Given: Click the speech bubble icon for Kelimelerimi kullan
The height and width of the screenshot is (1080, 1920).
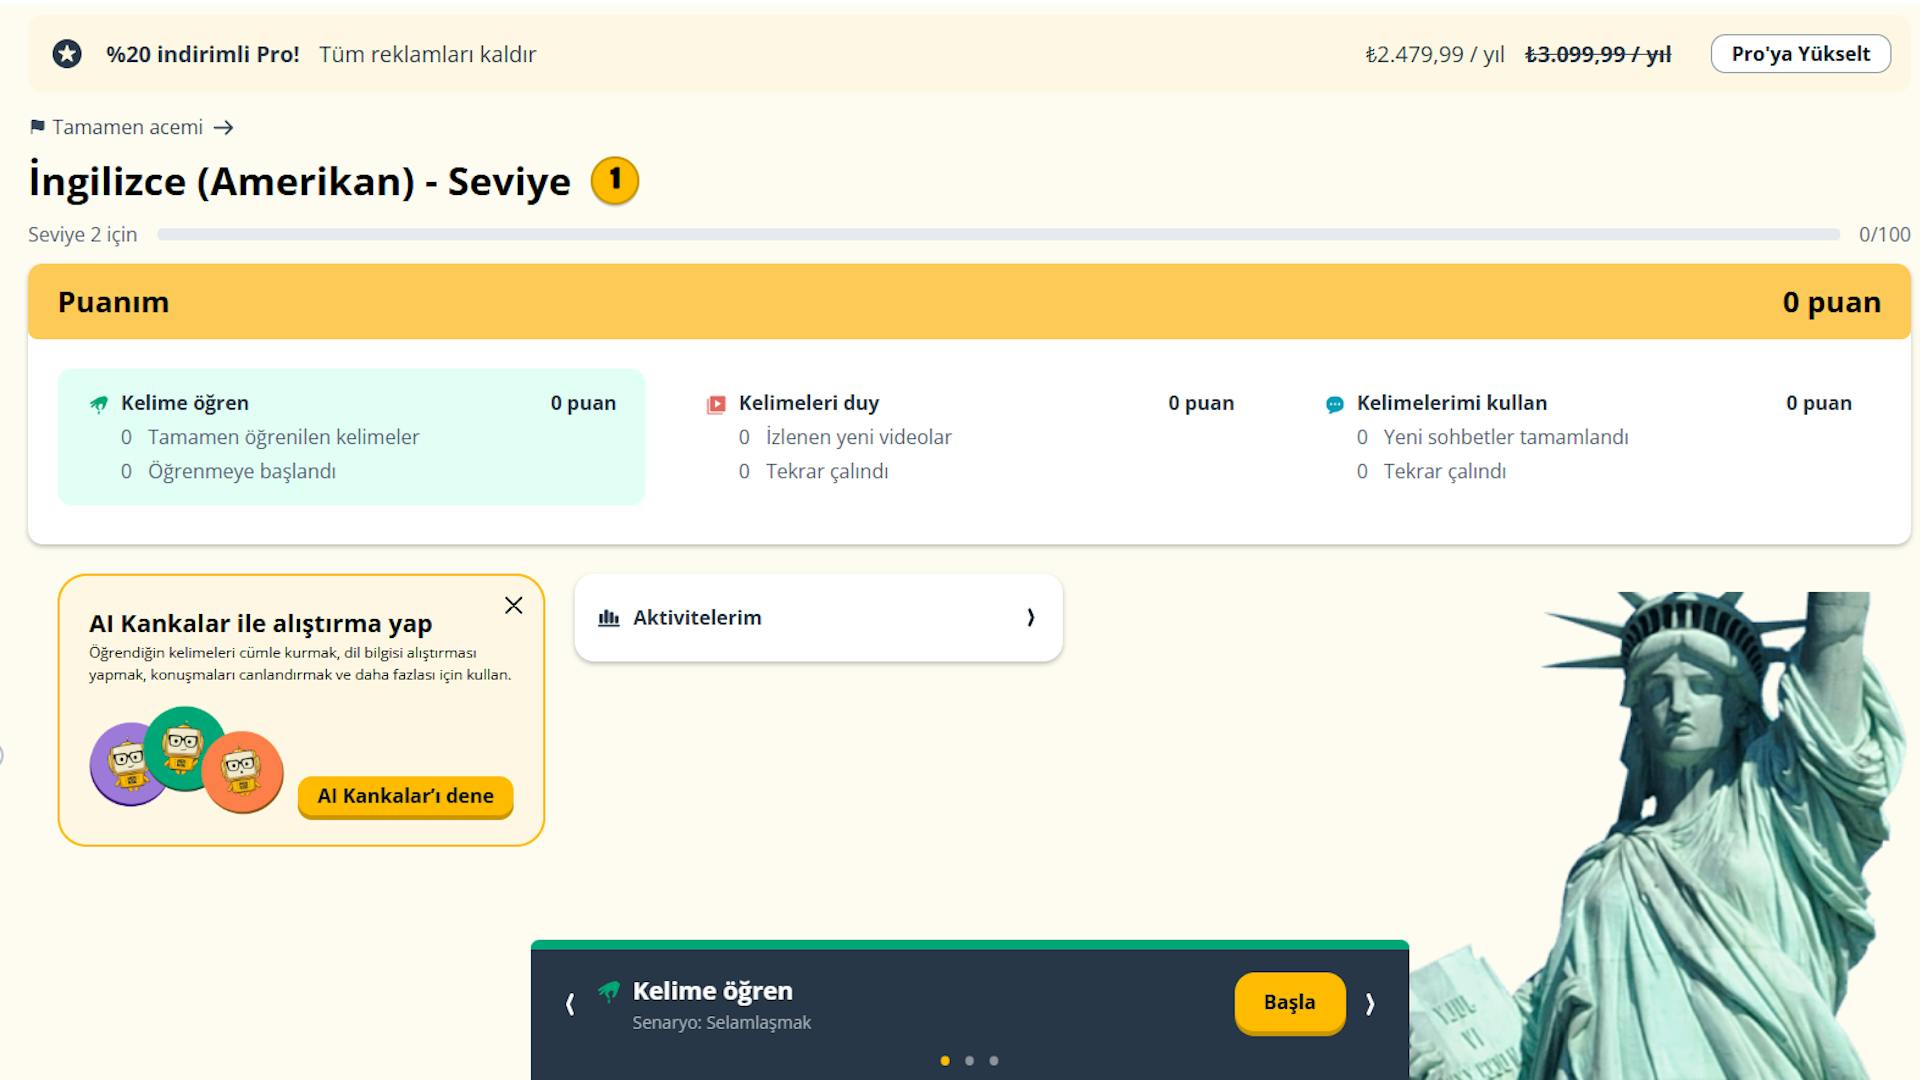Looking at the screenshot, I should [x=1333, y=403].
